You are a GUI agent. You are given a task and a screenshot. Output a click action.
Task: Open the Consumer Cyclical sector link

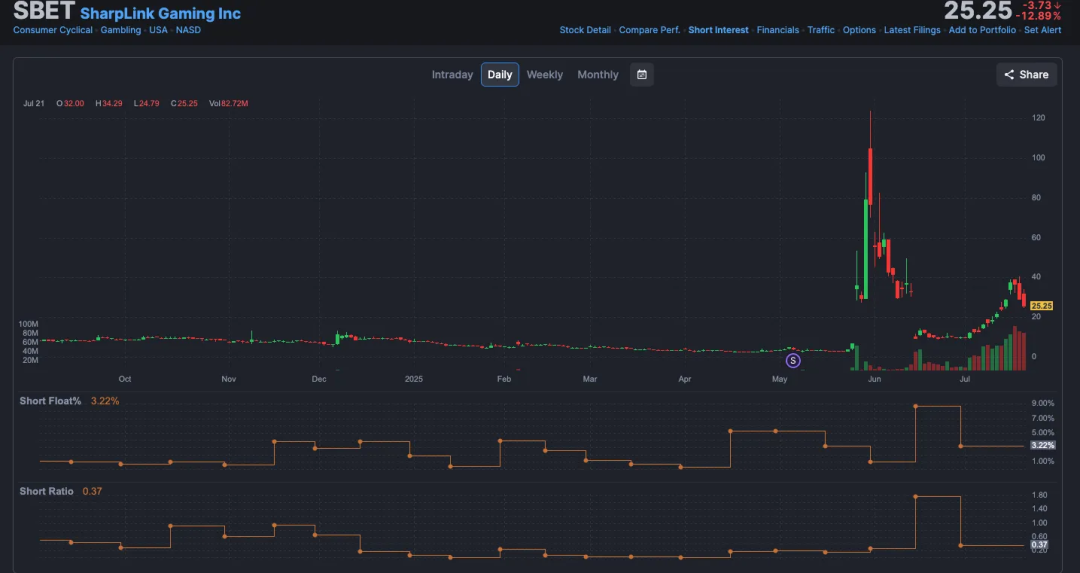click(53, 30)
